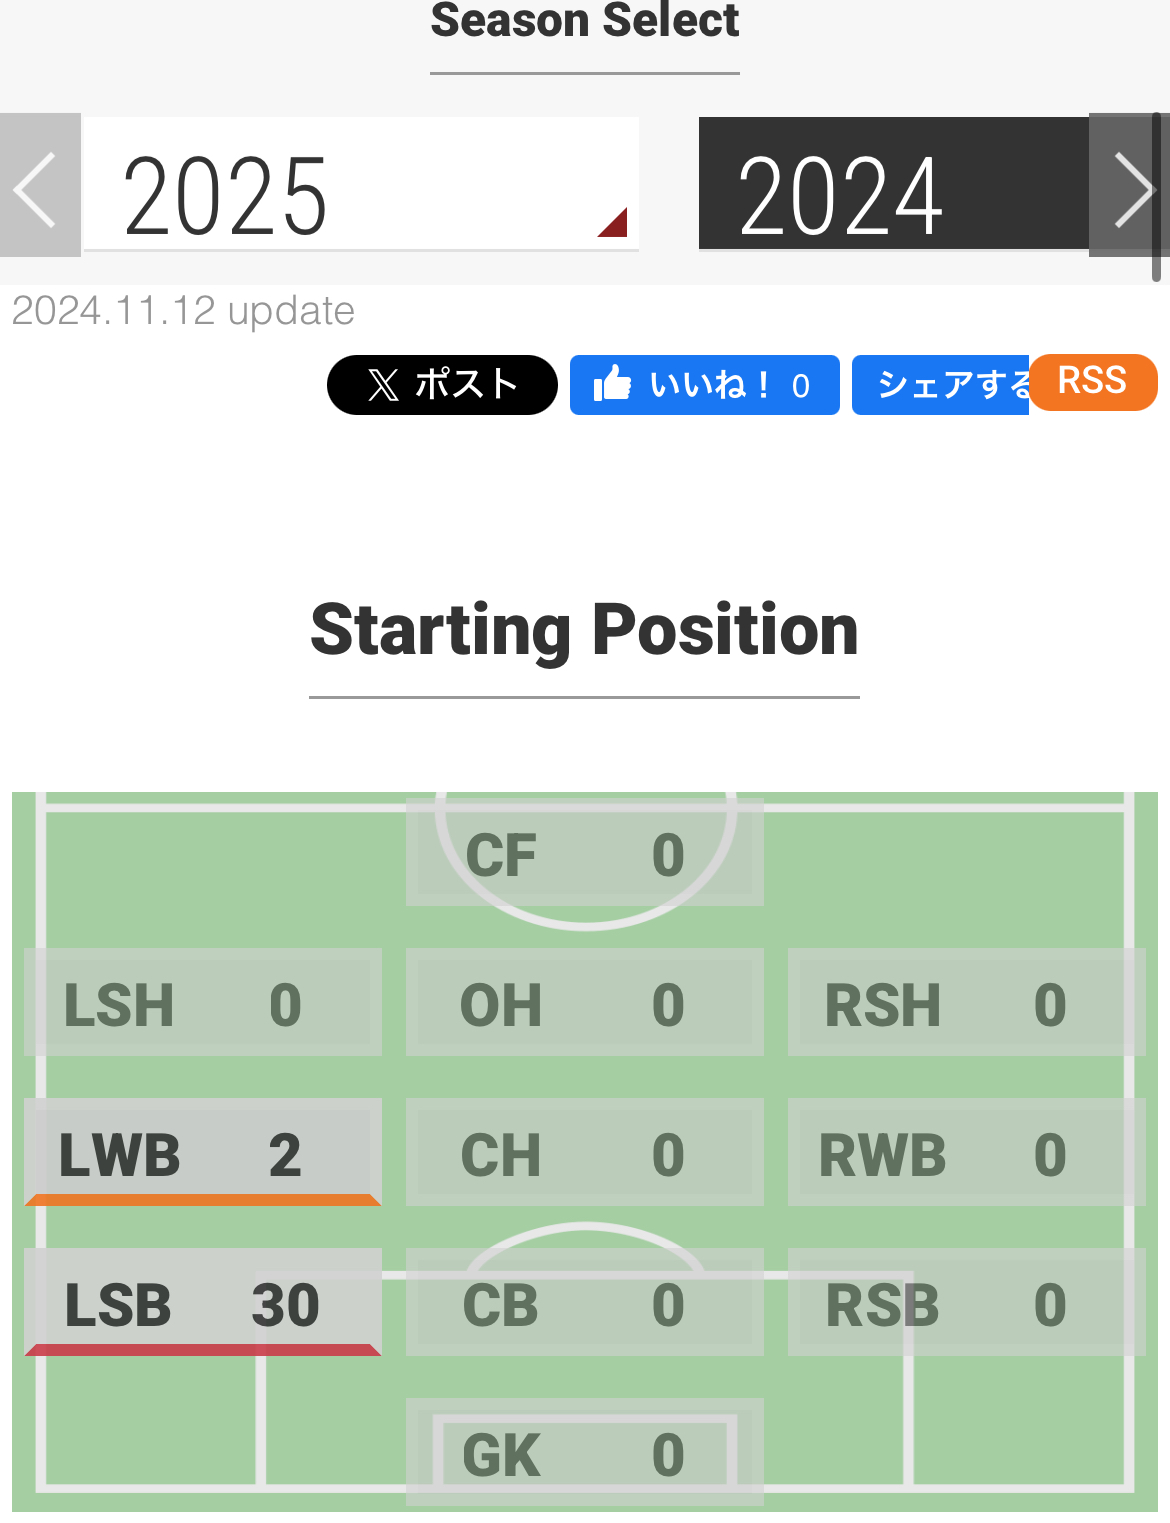Click the RWB position box
Screen dimensions: 1170x1523
(x=964, y=1153)
